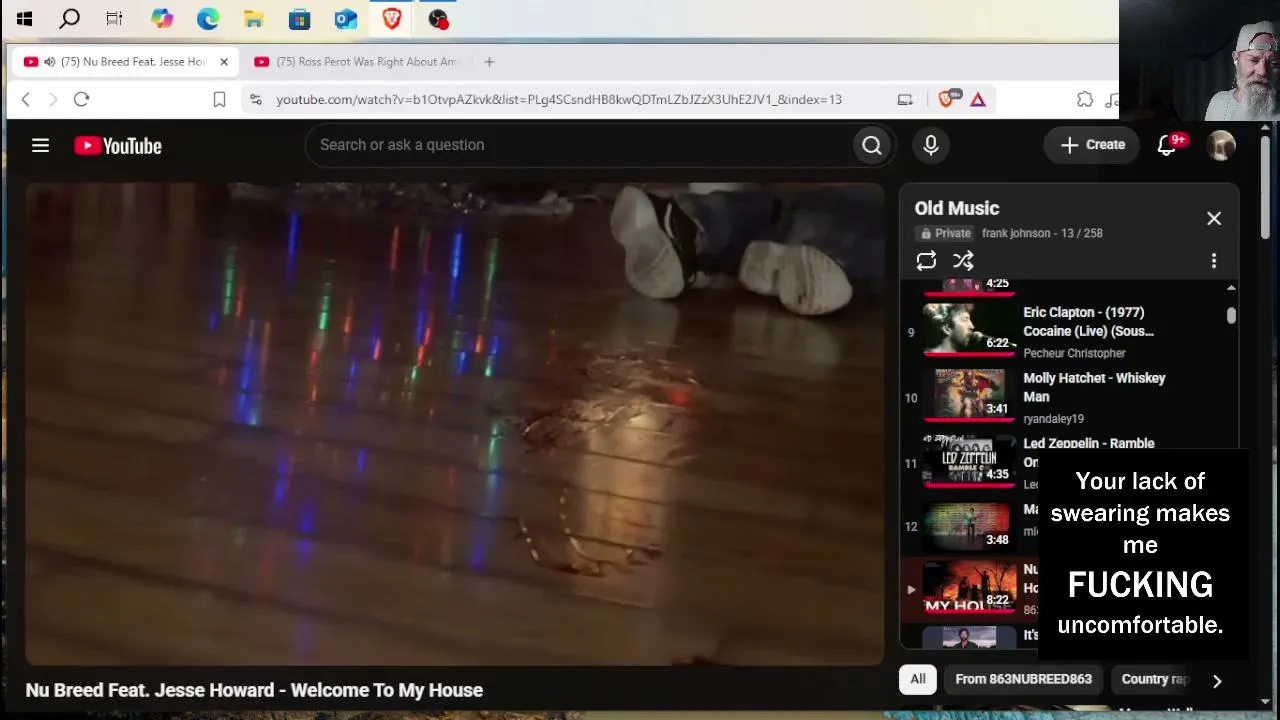Reload the current YouTube page
The width and height of the screenshot is (1280, 720).
click(x=82, y=99)
